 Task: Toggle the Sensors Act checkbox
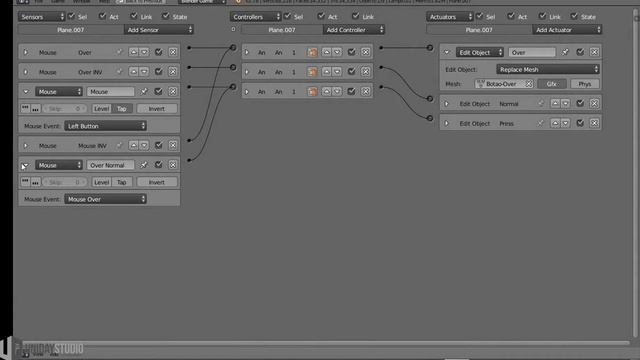click(x=102, y=16)
